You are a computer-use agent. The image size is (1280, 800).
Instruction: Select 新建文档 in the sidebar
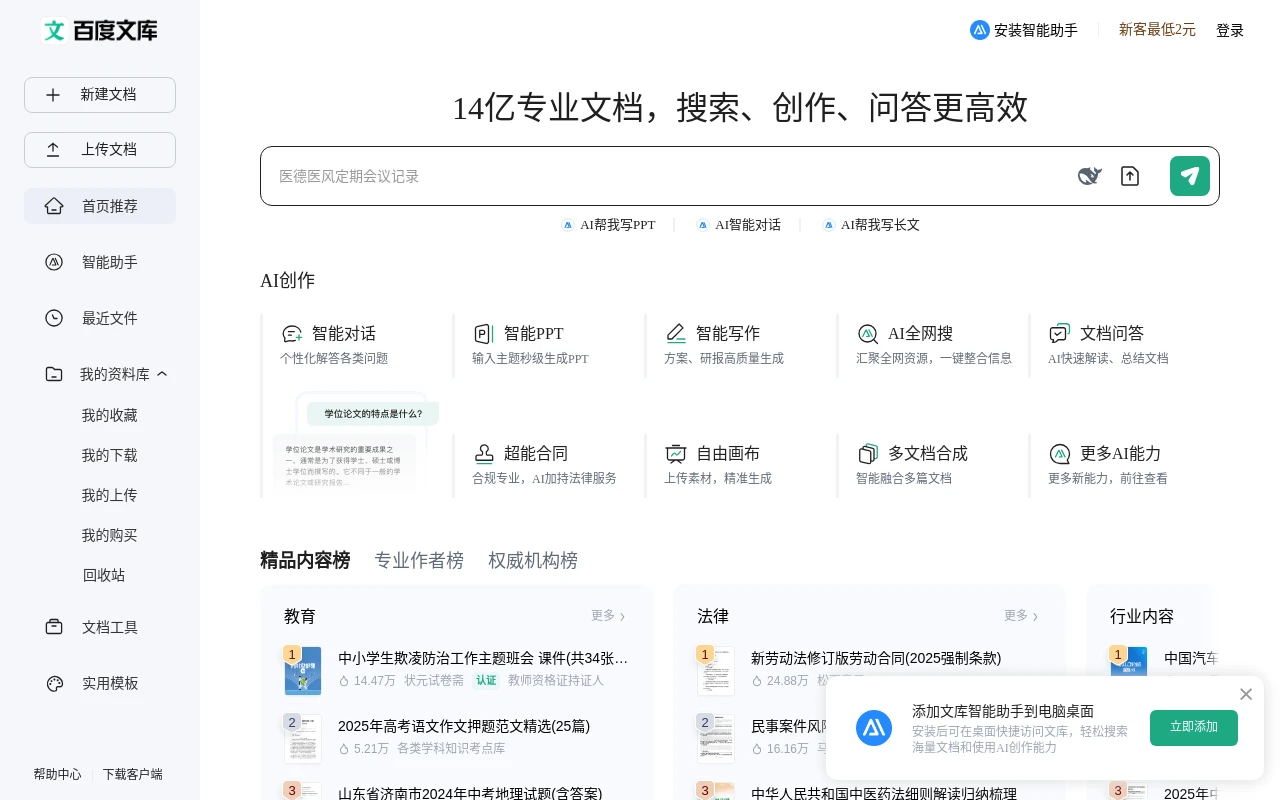(99, 94)
